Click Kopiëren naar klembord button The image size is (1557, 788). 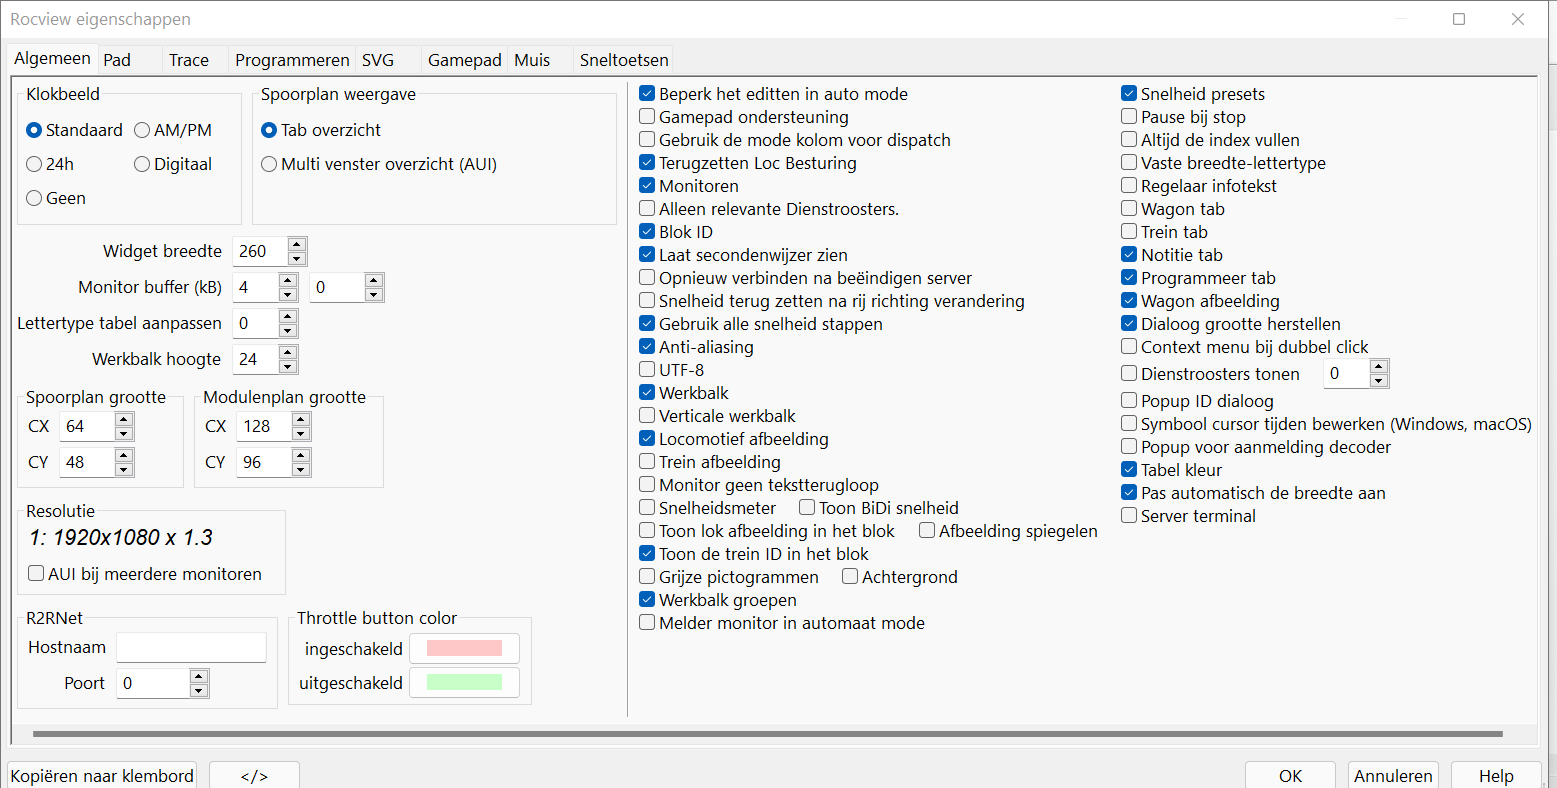(x=102, y=776)
